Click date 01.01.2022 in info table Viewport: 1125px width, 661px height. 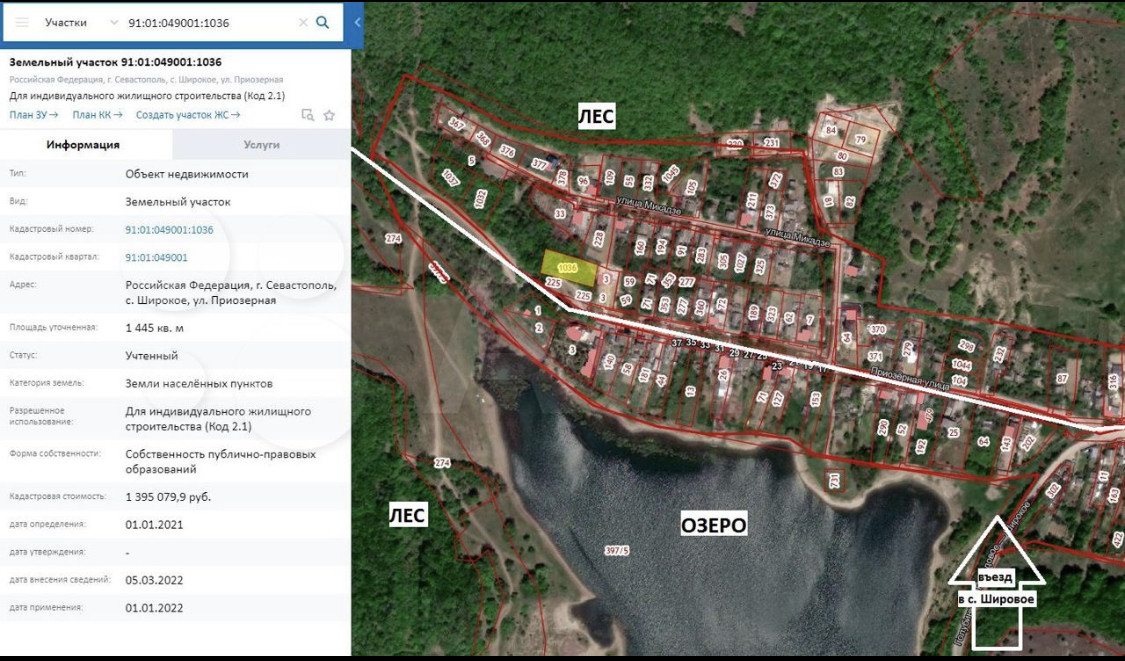coord(154,608)
